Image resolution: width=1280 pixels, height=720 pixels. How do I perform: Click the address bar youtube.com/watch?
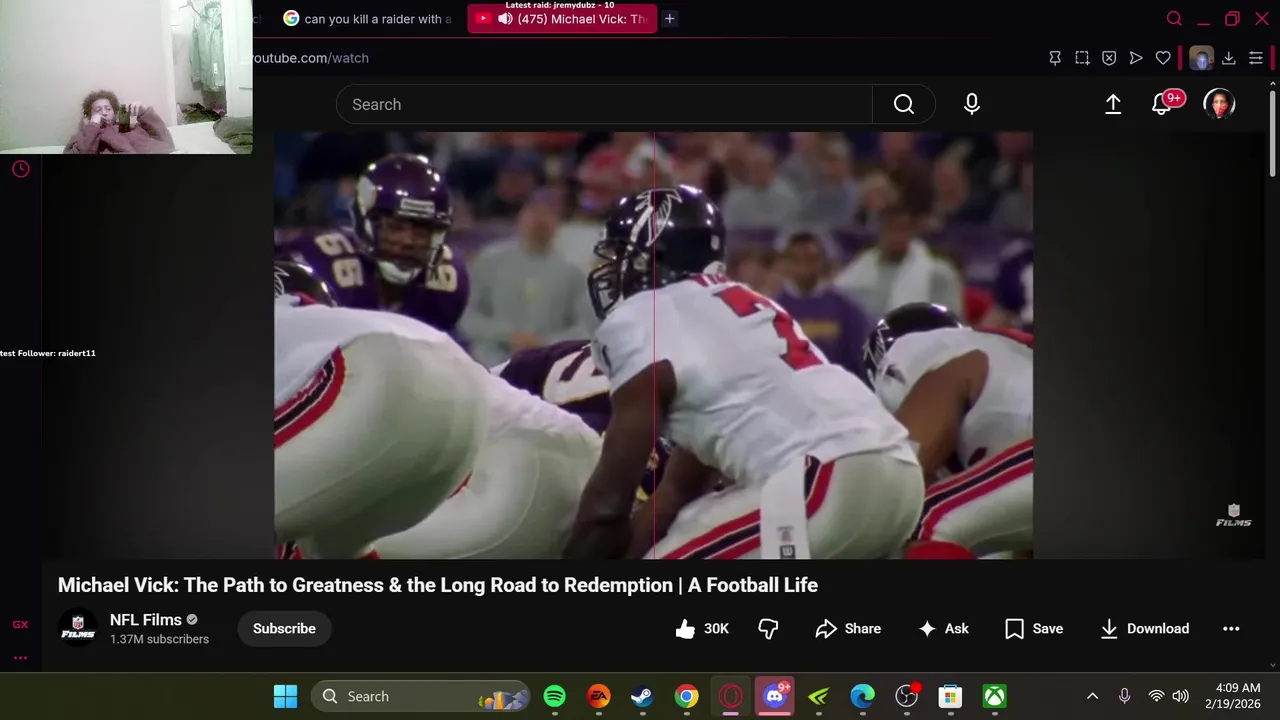[x=310, y=58]
